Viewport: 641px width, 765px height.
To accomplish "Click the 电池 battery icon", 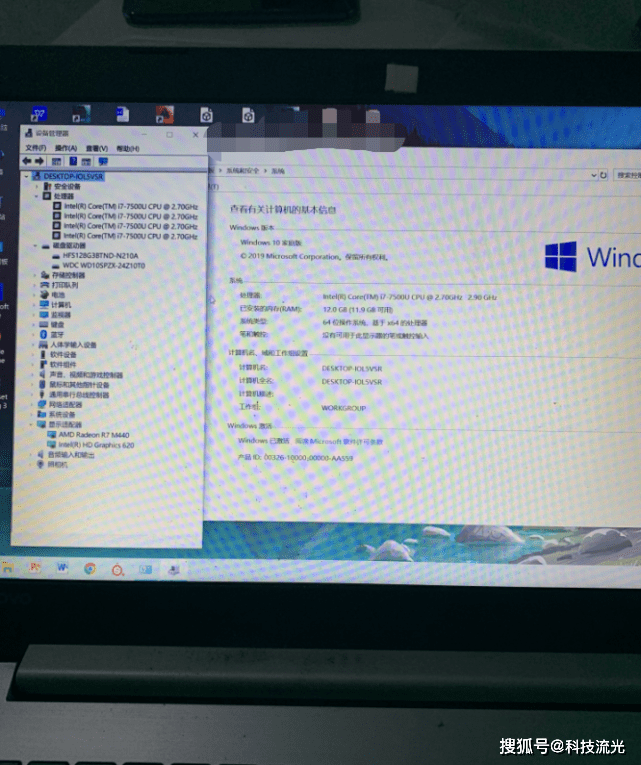I will click(x=44, y=295).
